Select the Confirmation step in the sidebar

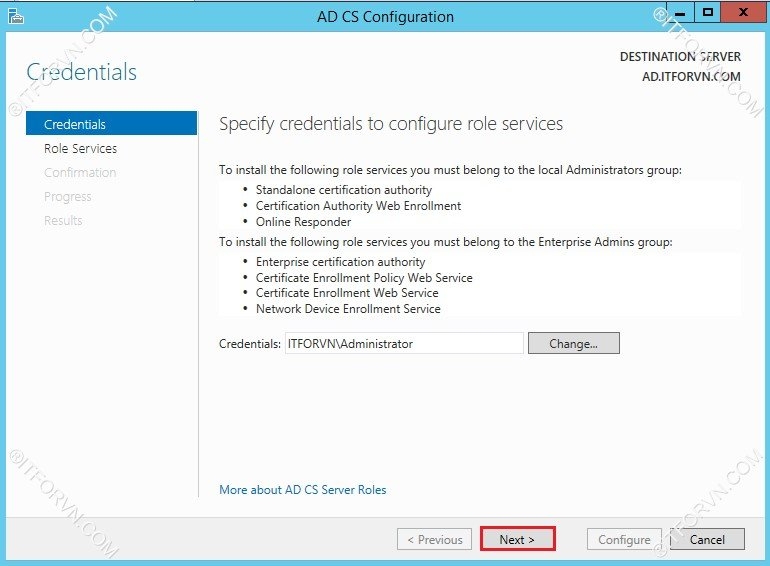coord(80,172)
